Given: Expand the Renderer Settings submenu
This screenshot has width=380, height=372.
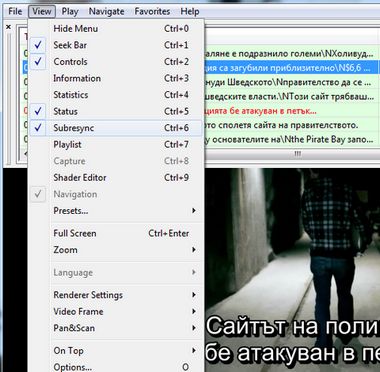Looking at the screenshot, I should point(116,295).
